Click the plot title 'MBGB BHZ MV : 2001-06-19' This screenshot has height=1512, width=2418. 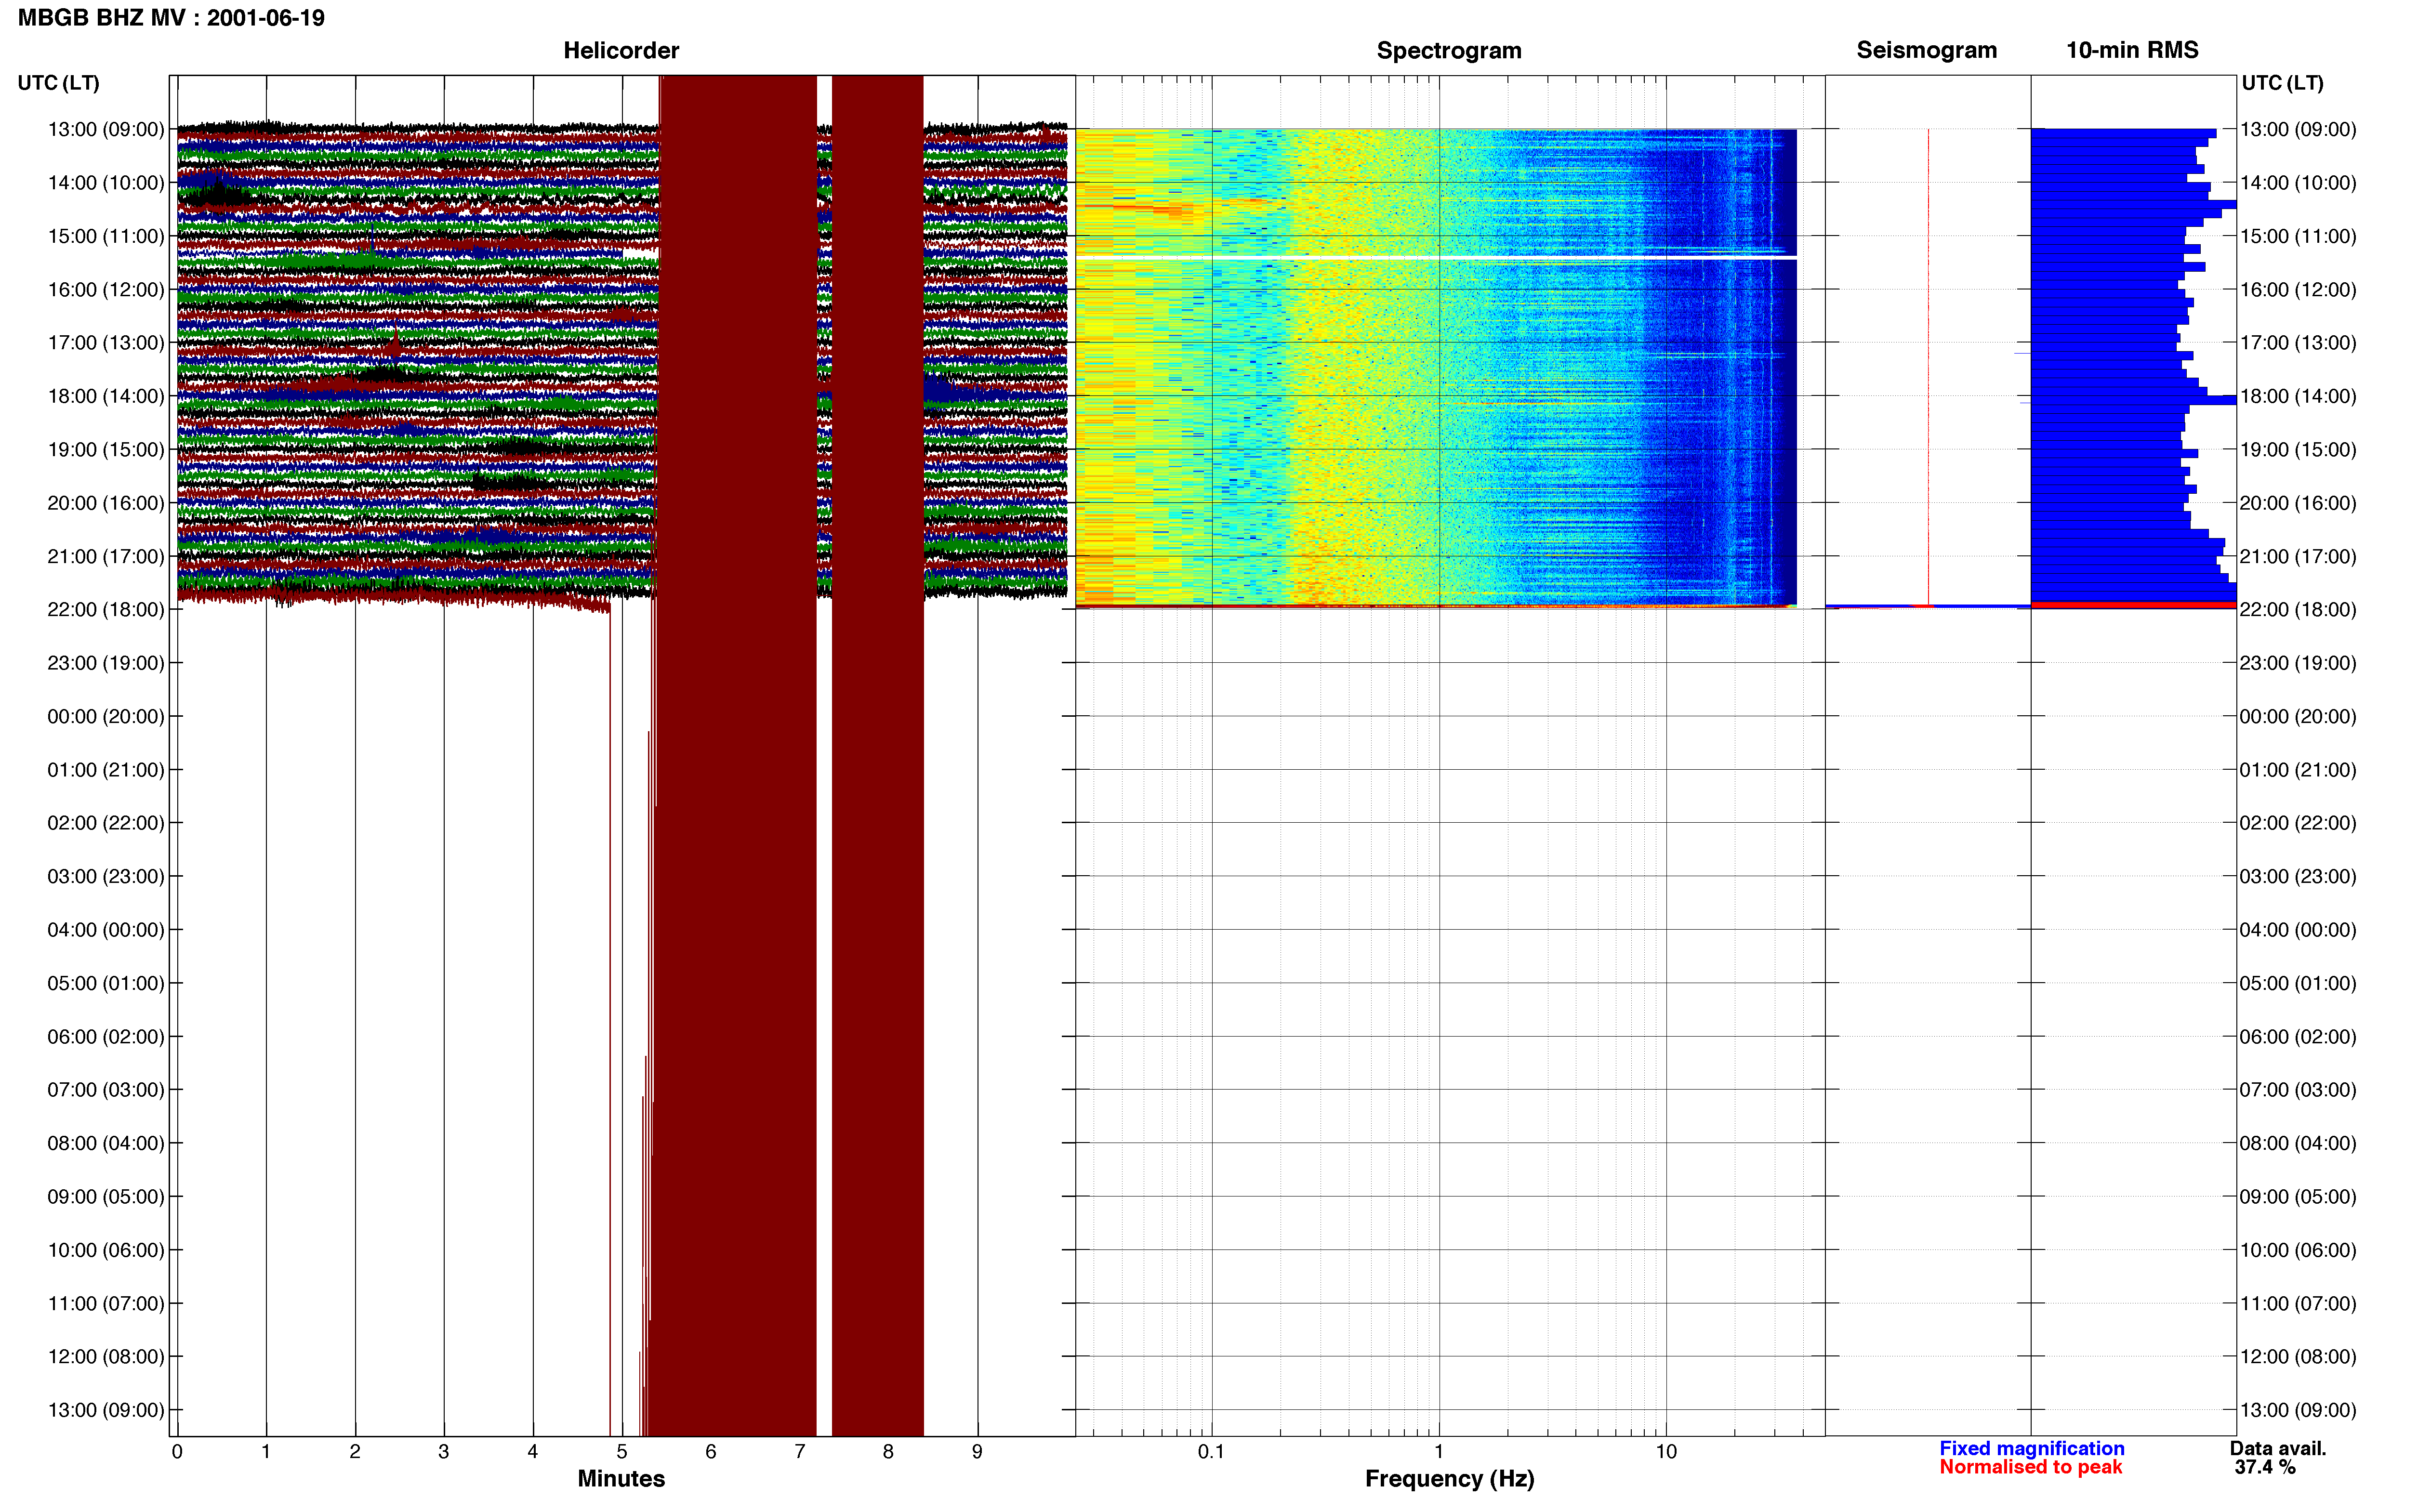(x=171, y=18)
